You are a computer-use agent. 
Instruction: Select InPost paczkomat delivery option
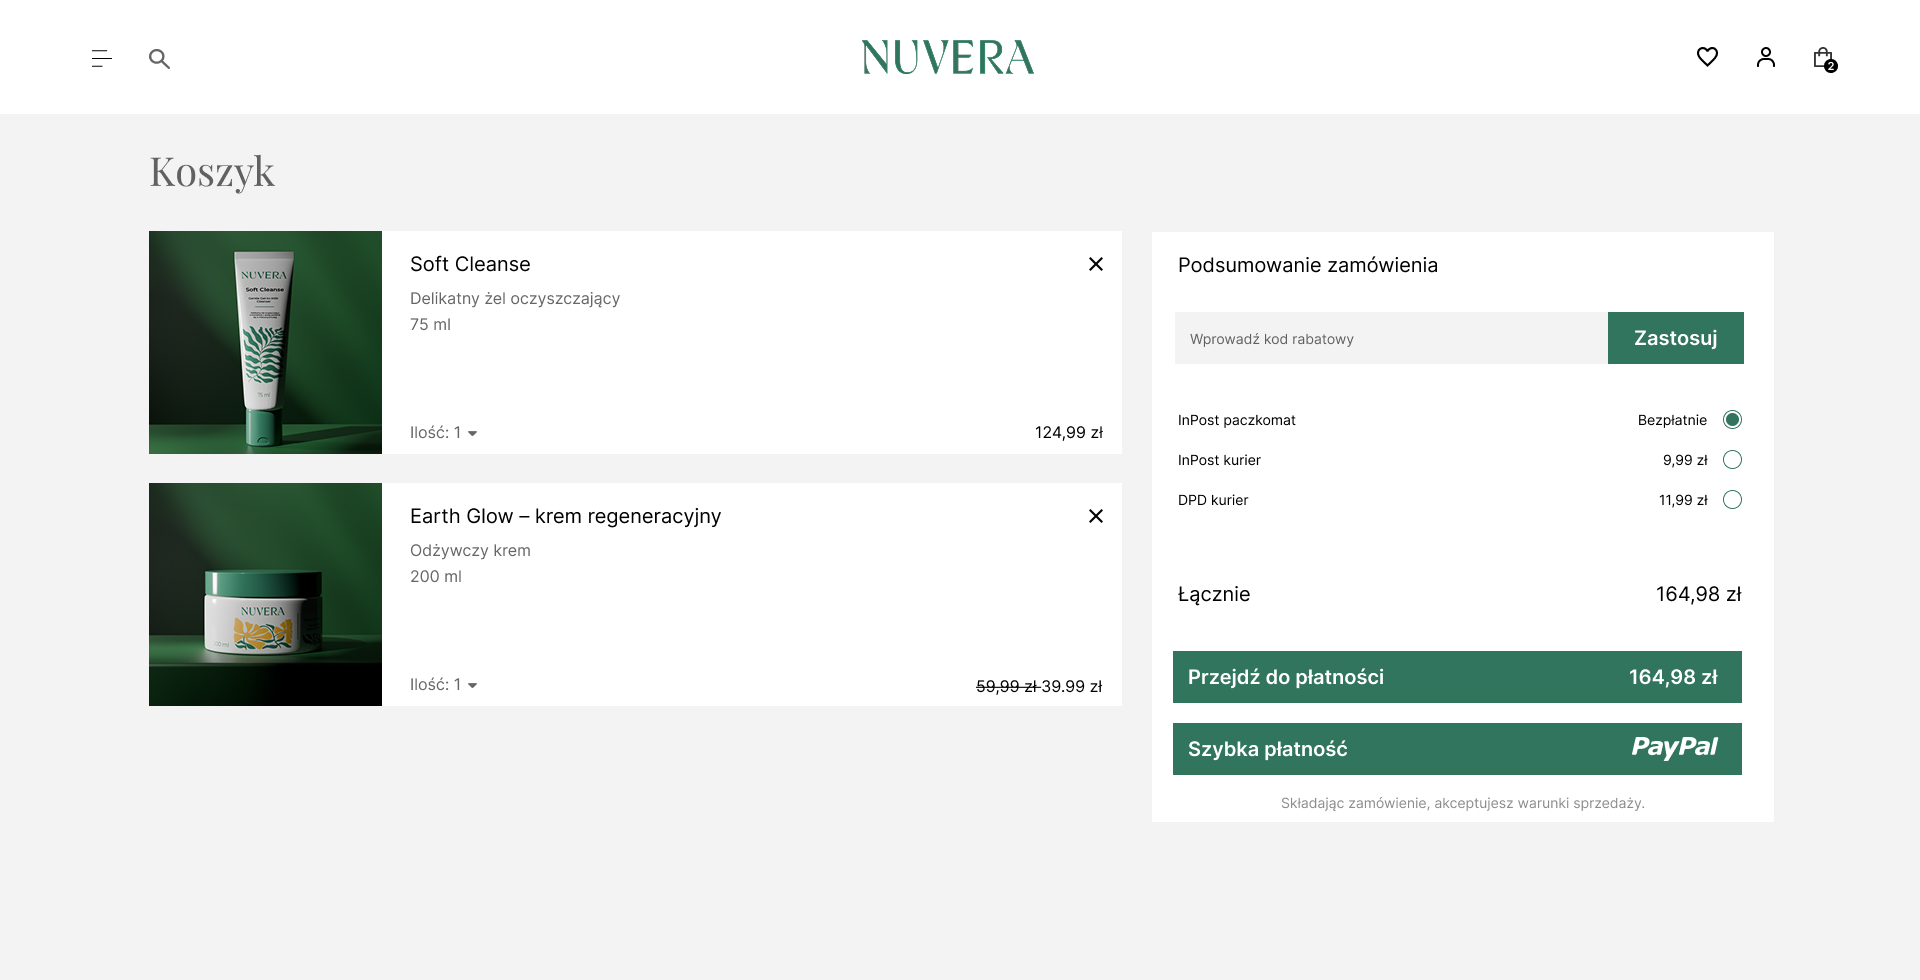tap(1733, 420)
